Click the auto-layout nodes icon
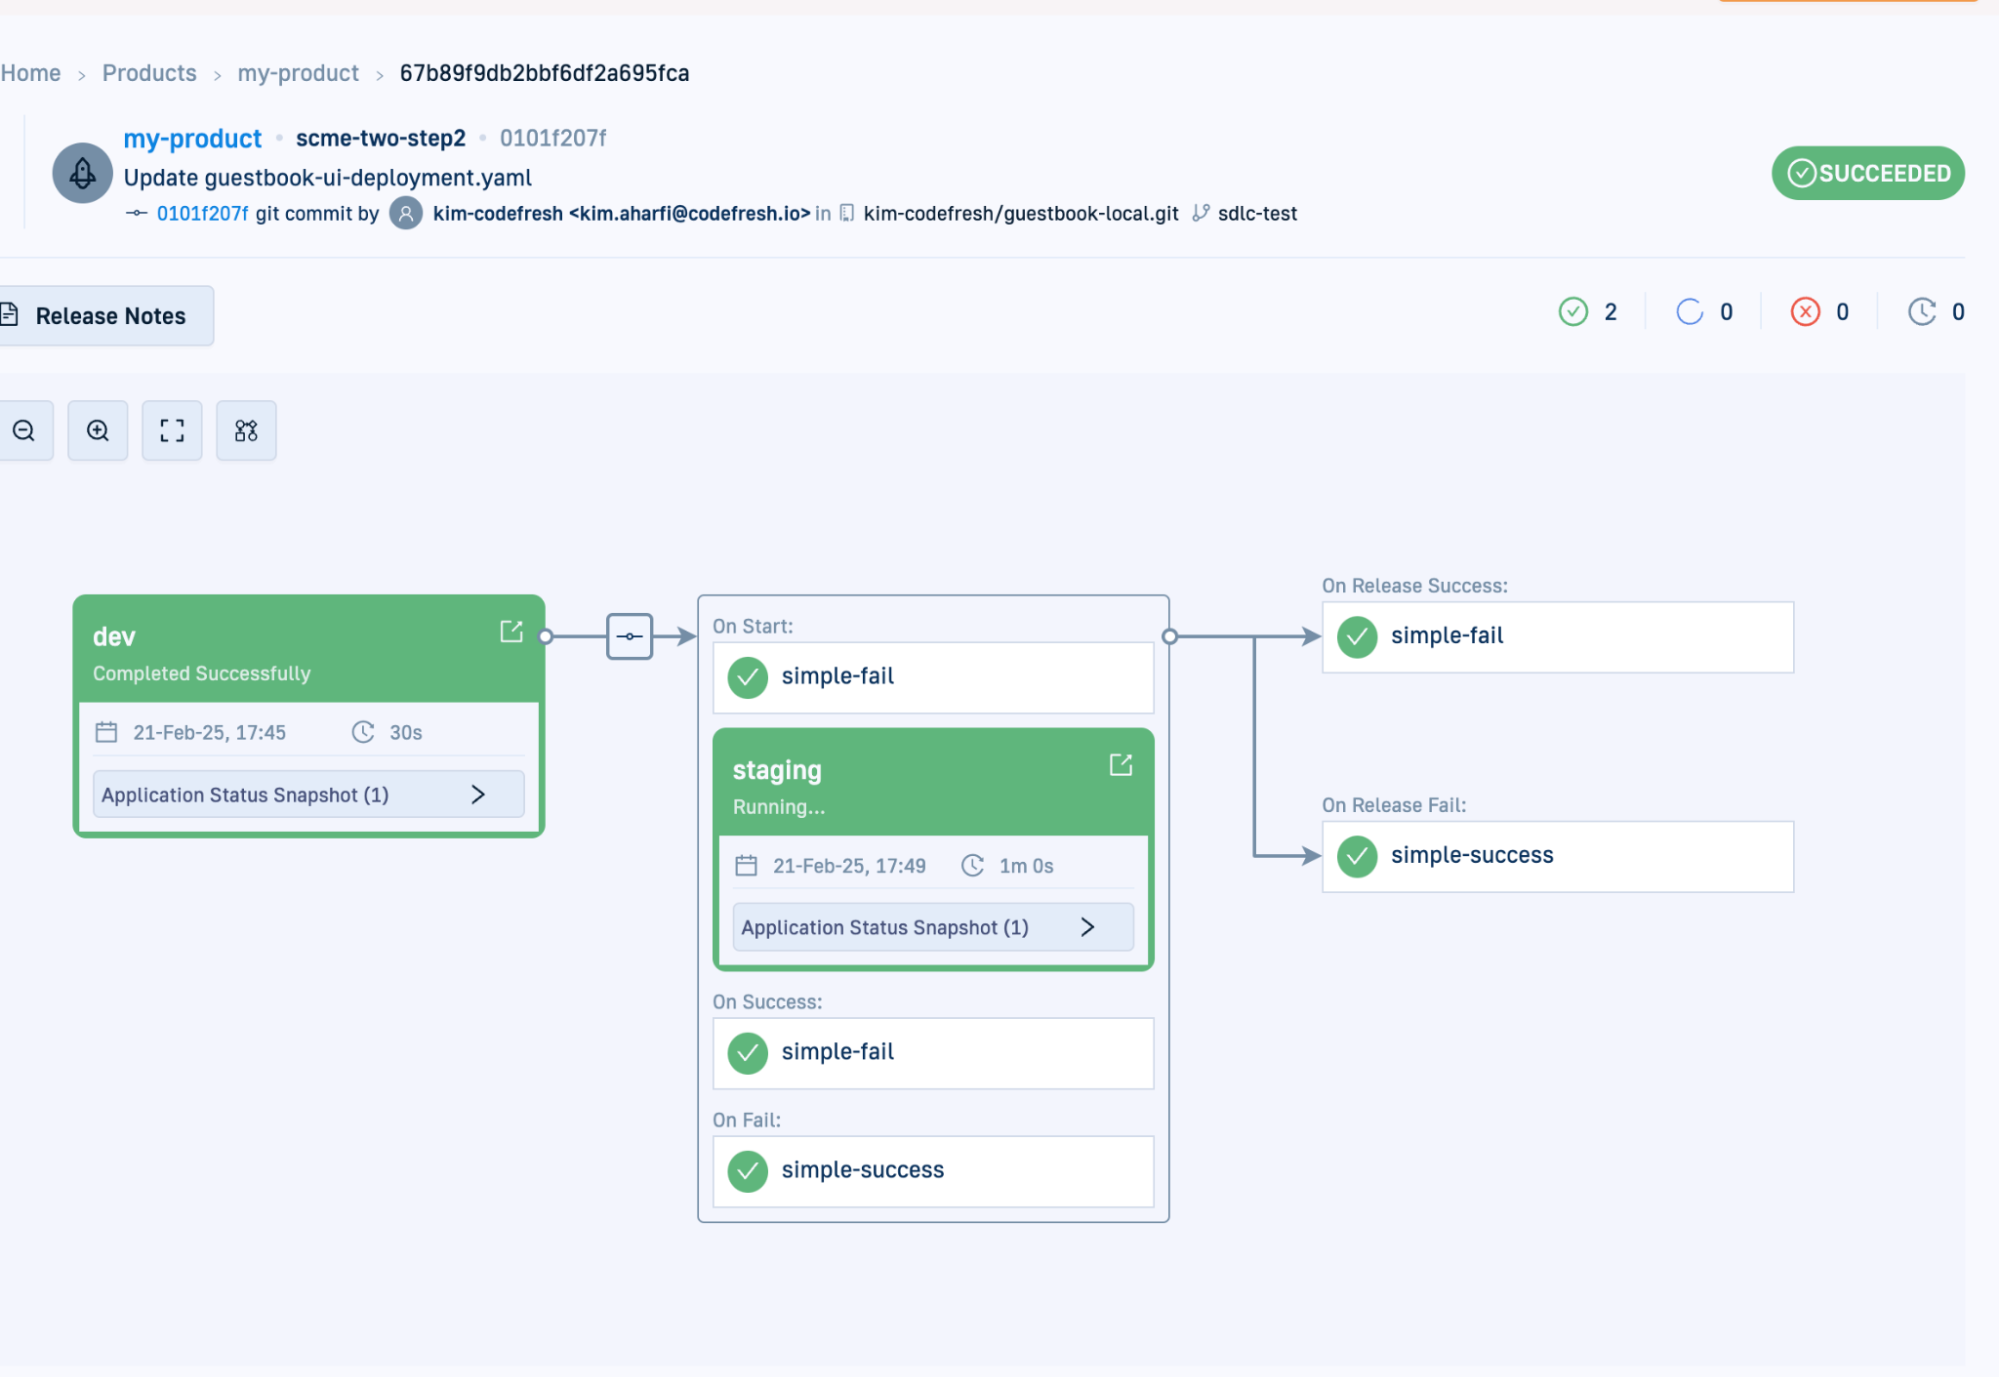The height and width of the screenshot is (1378, 1999). [x=246, y=431]
